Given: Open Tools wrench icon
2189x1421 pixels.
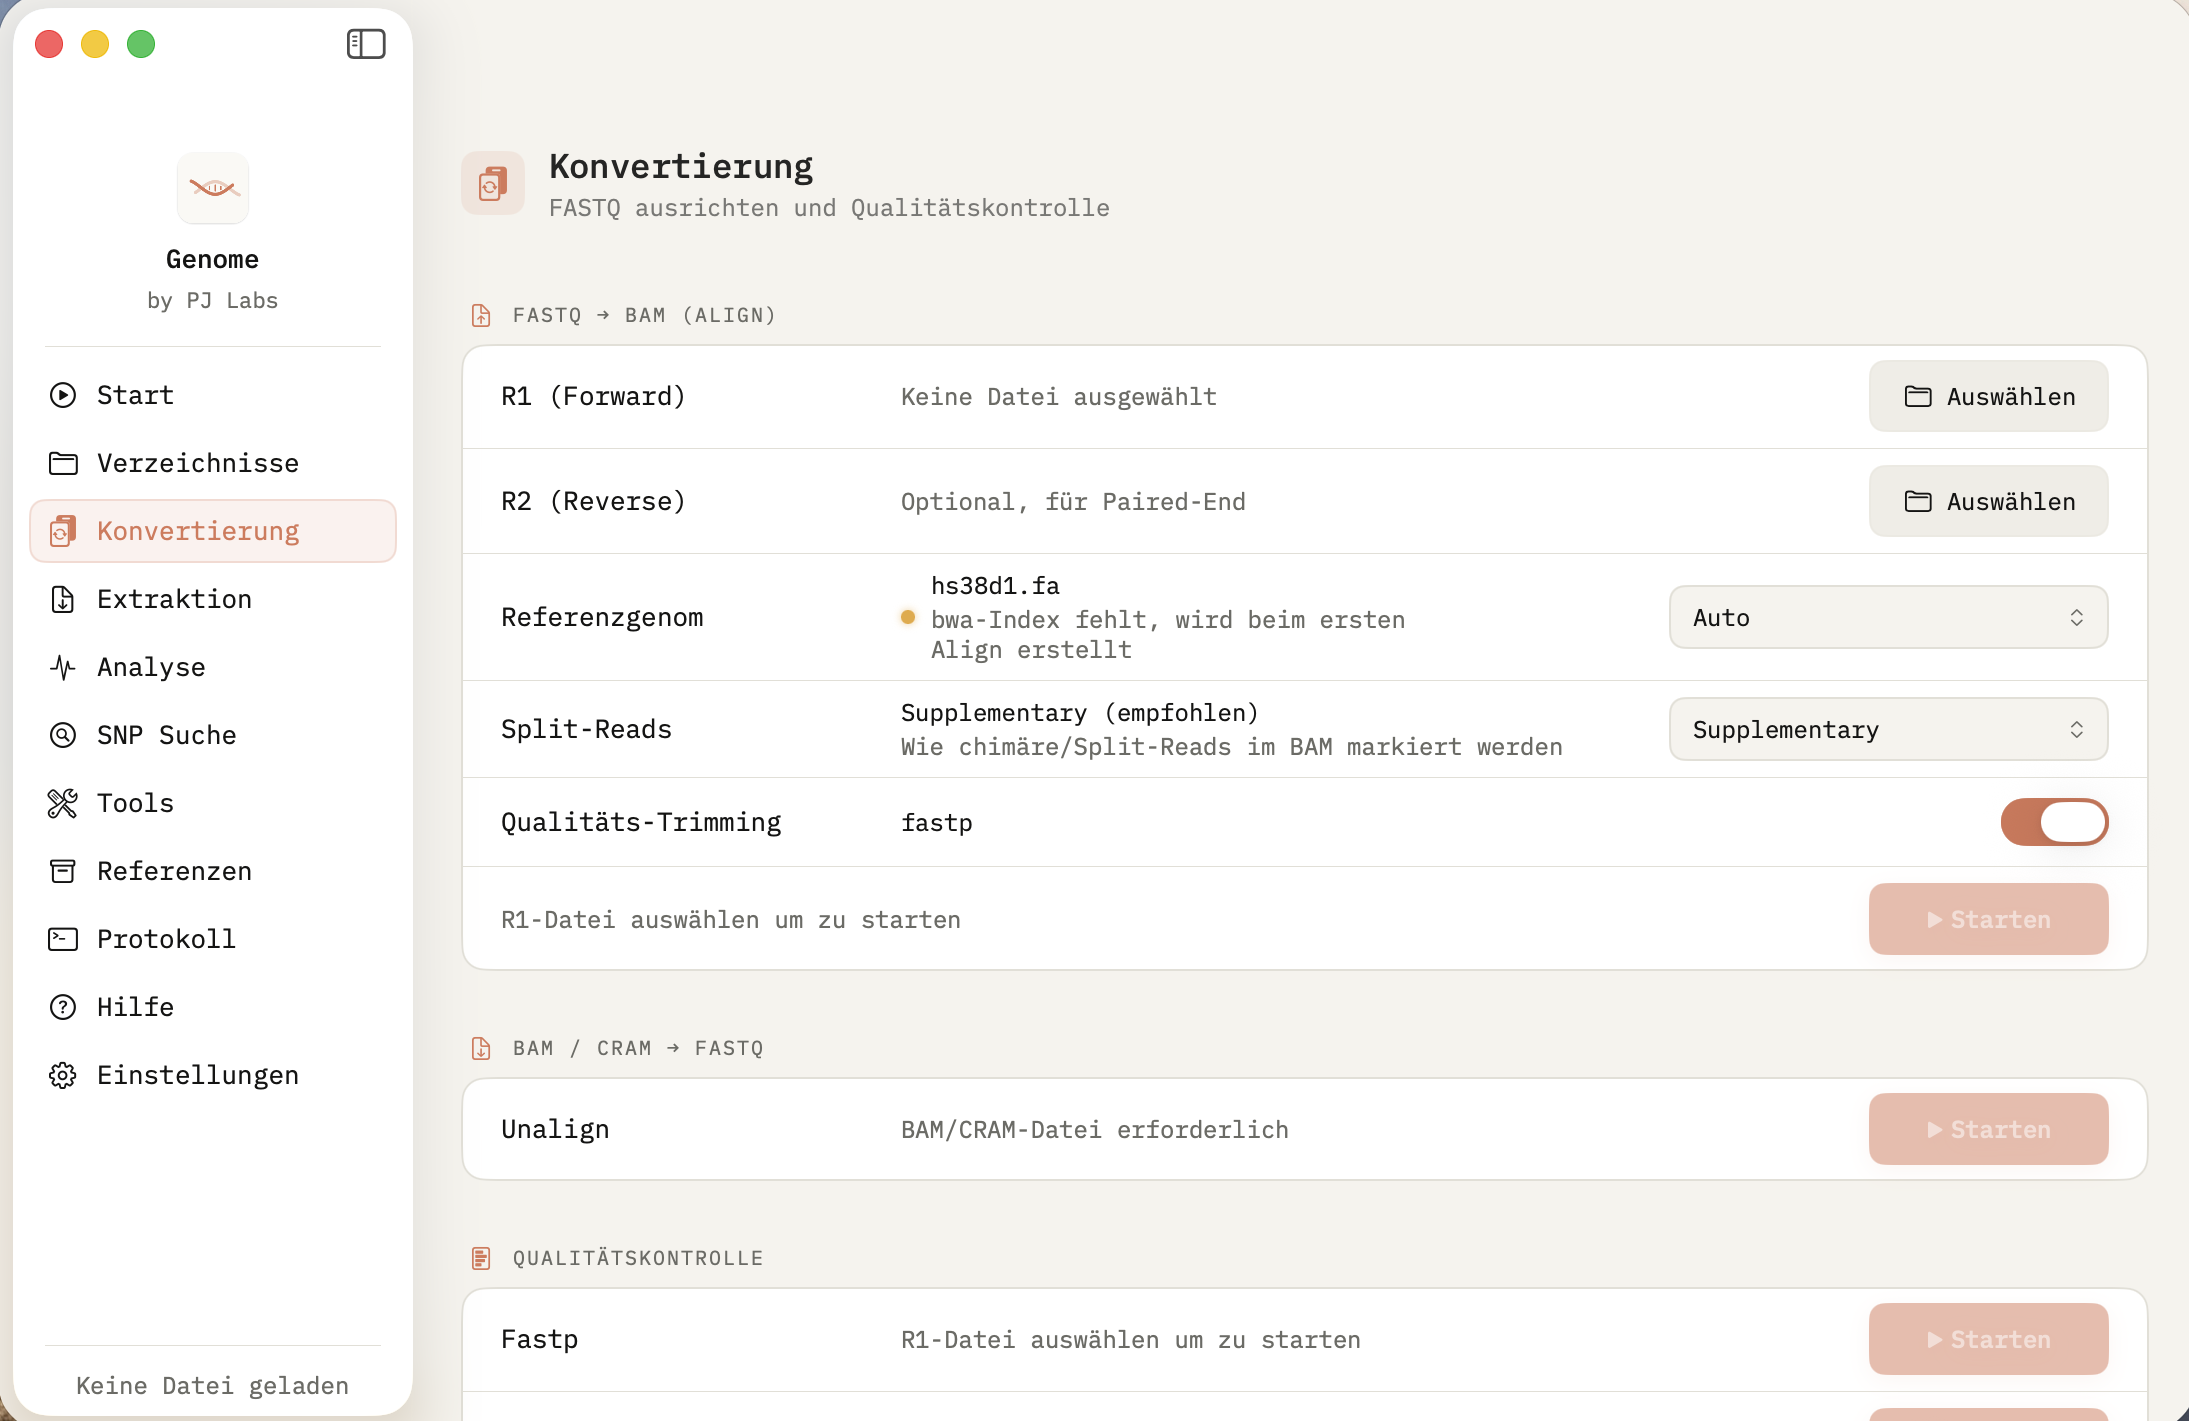Looking at the screenshot, I should [x=63, y=803].
